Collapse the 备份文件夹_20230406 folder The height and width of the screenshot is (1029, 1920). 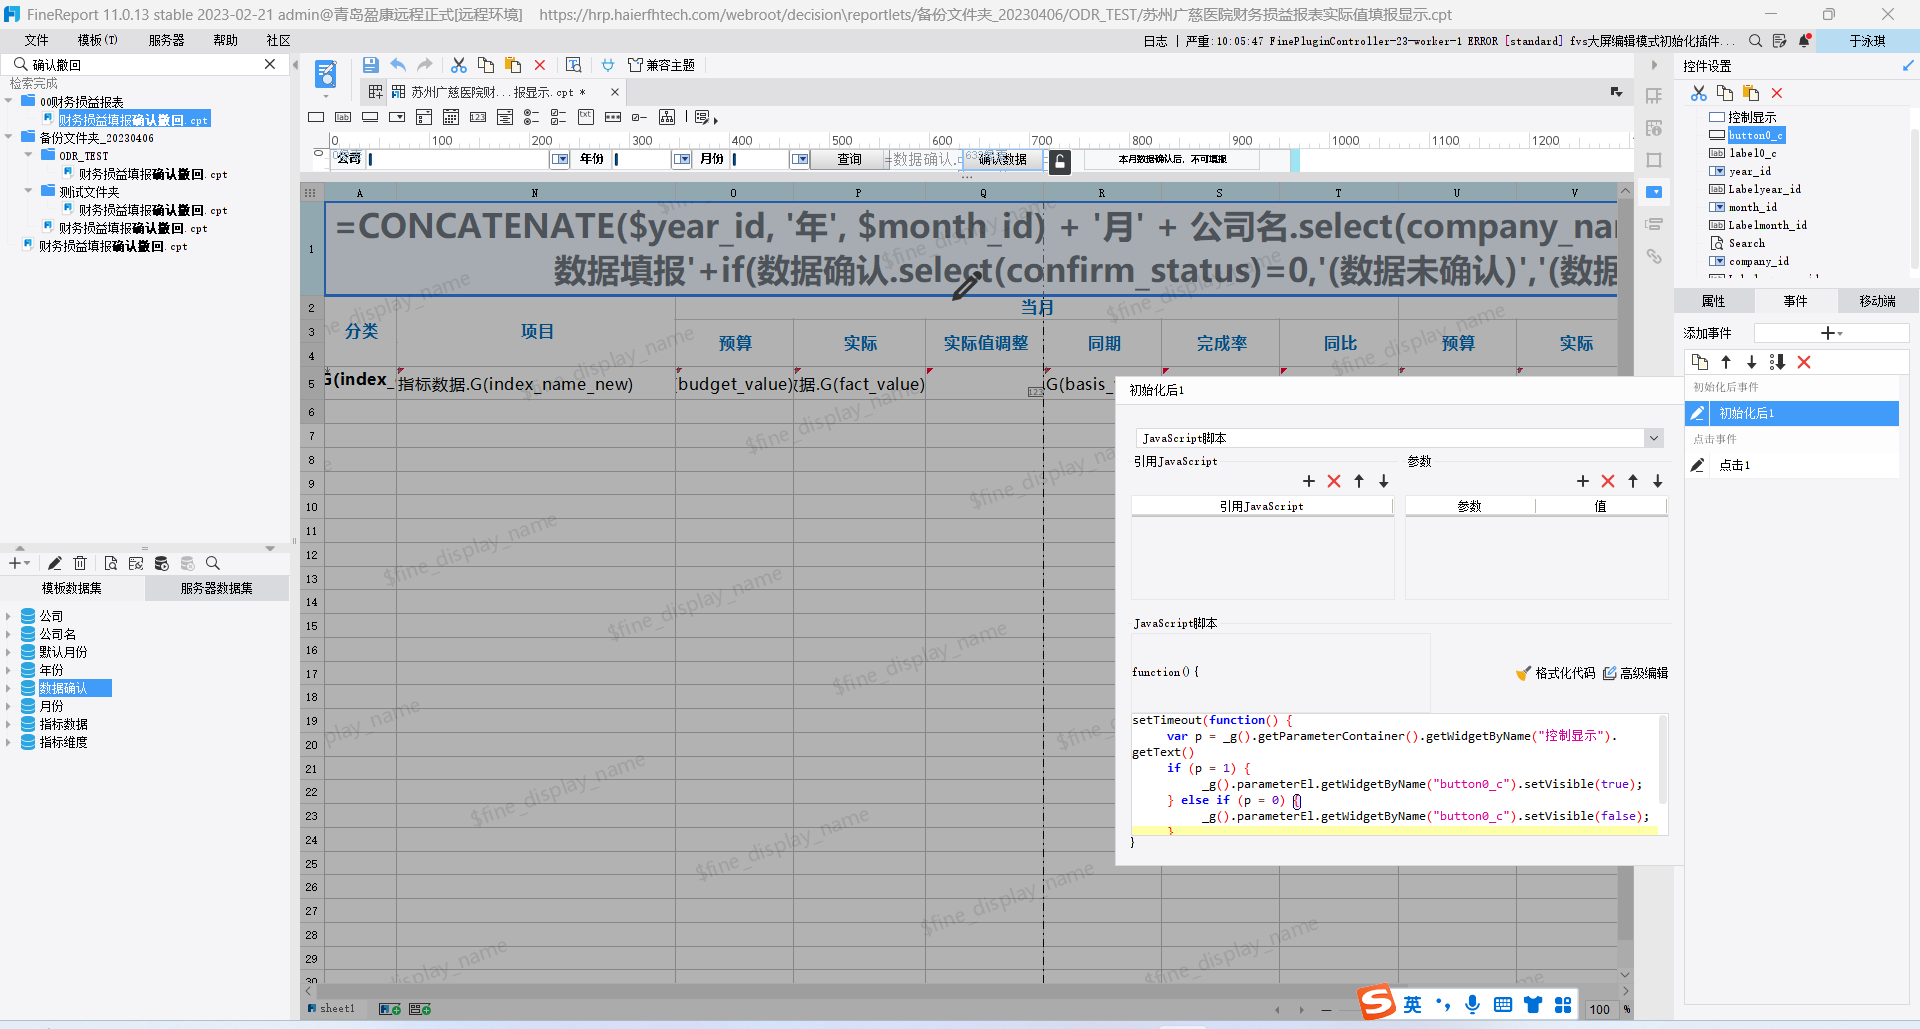click(8, 137)
